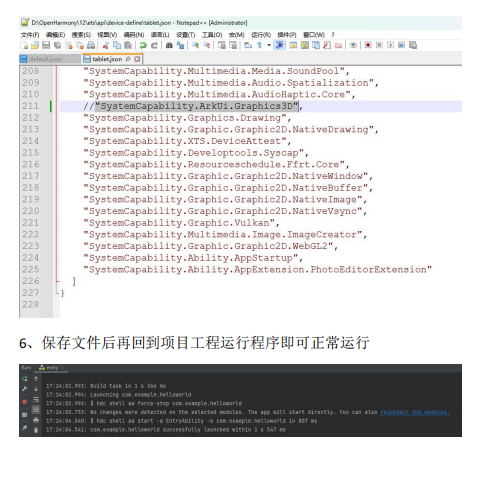The image size is (489, 480).
Task: Open the 插件(P) menu
Action: (x=287, y=35)
